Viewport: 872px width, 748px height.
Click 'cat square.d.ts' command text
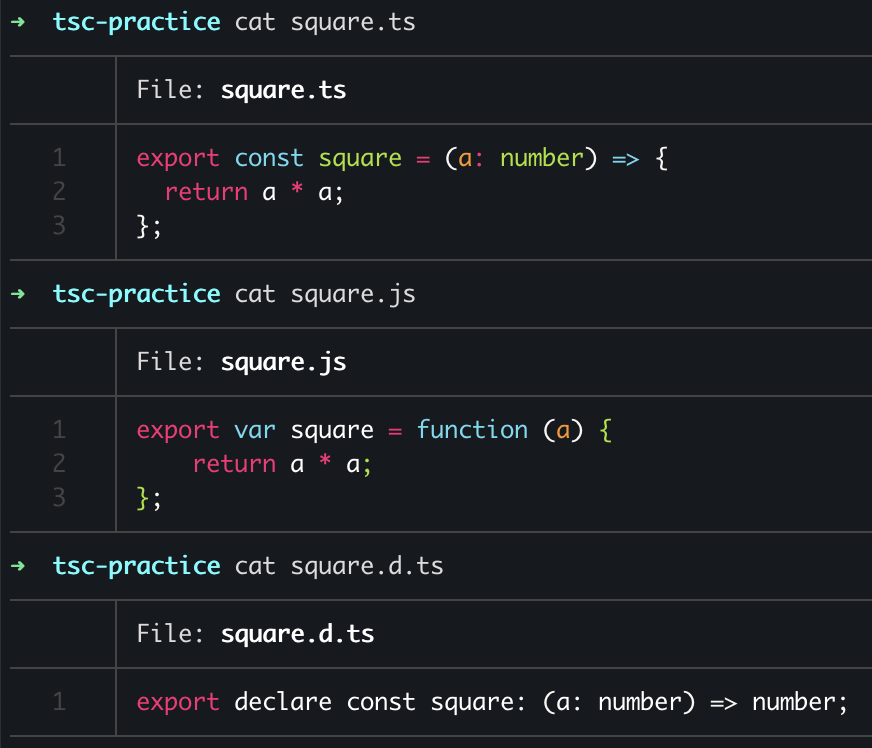point(339,566)
